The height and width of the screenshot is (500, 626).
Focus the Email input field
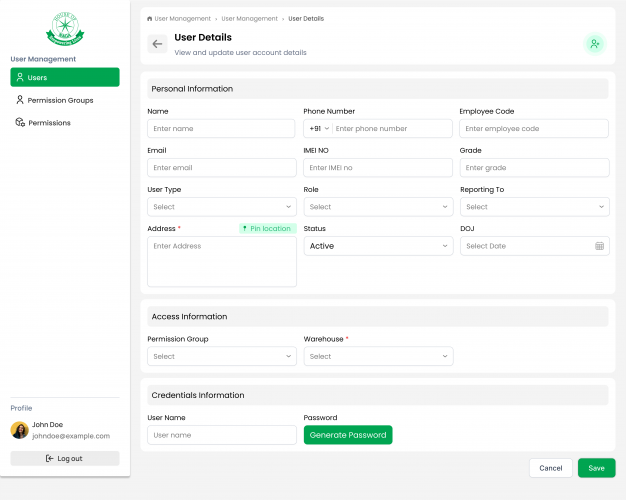[x=222, y=168]
